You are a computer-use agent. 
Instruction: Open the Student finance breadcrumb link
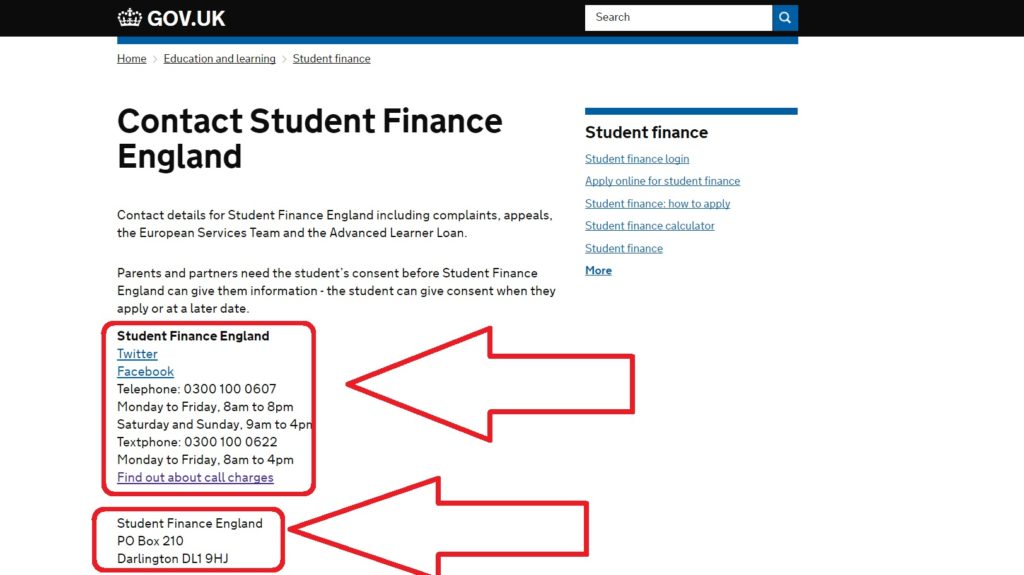pyautogui.click(x=331, y=59)
